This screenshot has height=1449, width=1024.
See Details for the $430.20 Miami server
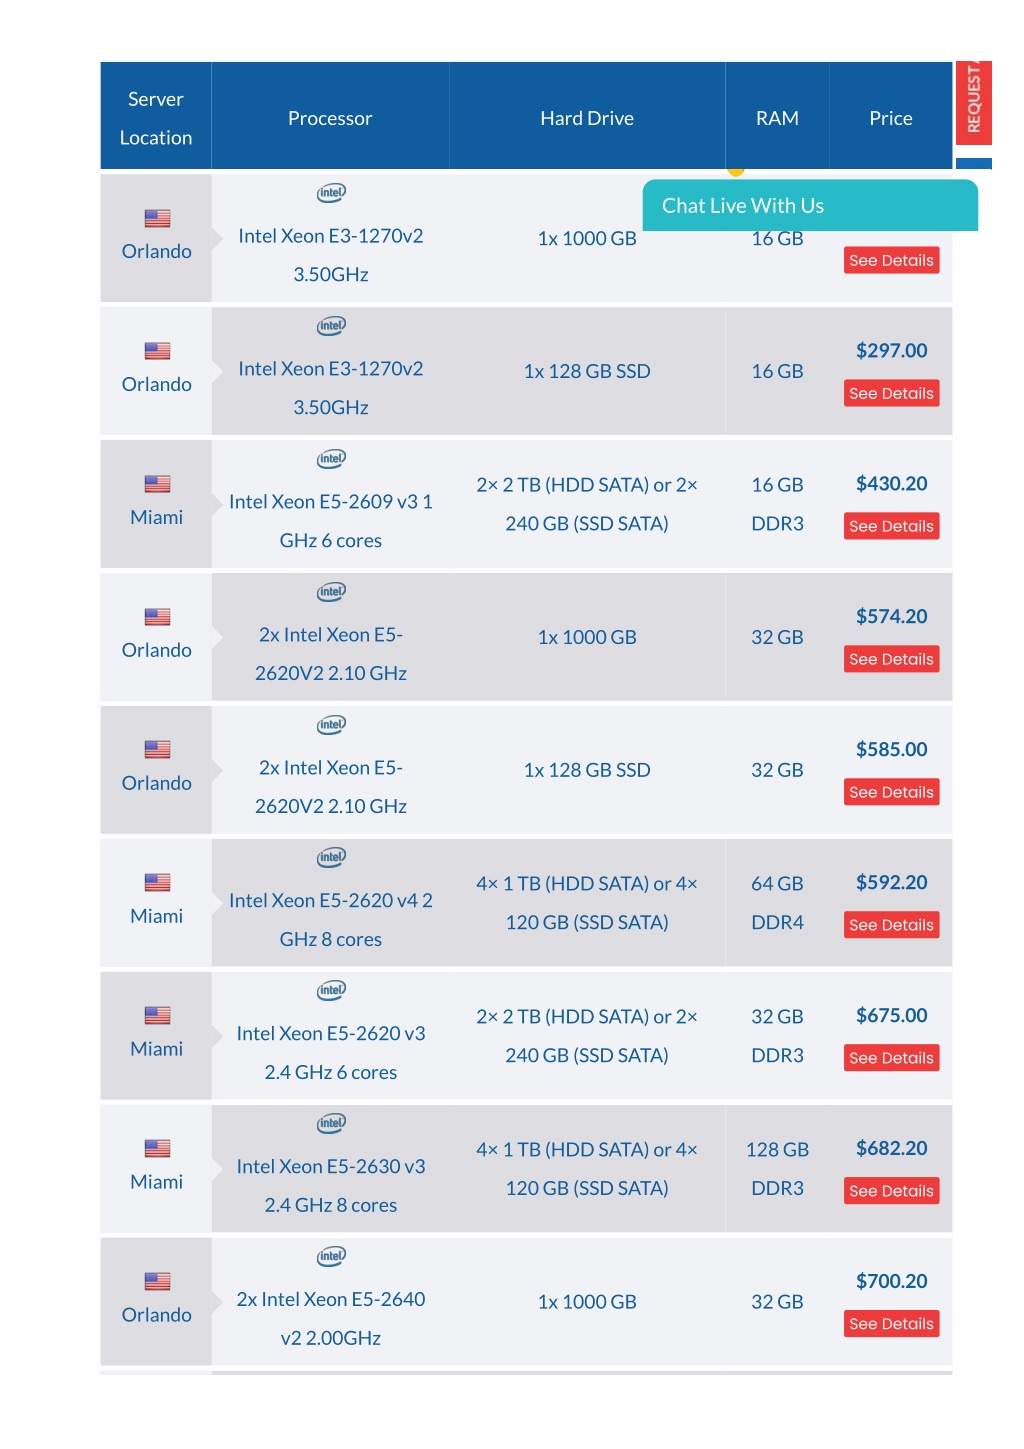coord(891,526)
